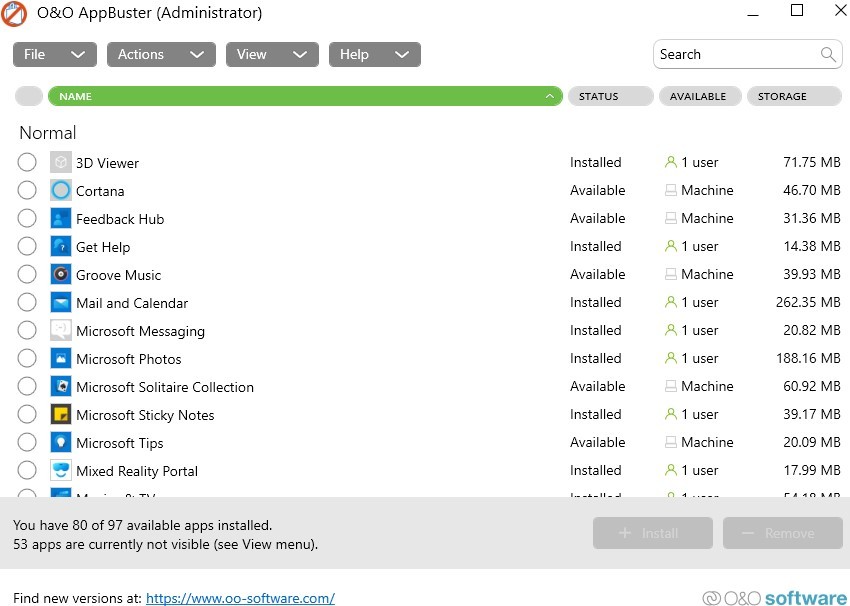Click the user icon in Microsoft Photos row
Viewport: 850px width, 606px height.
click(x=671, y=358)
